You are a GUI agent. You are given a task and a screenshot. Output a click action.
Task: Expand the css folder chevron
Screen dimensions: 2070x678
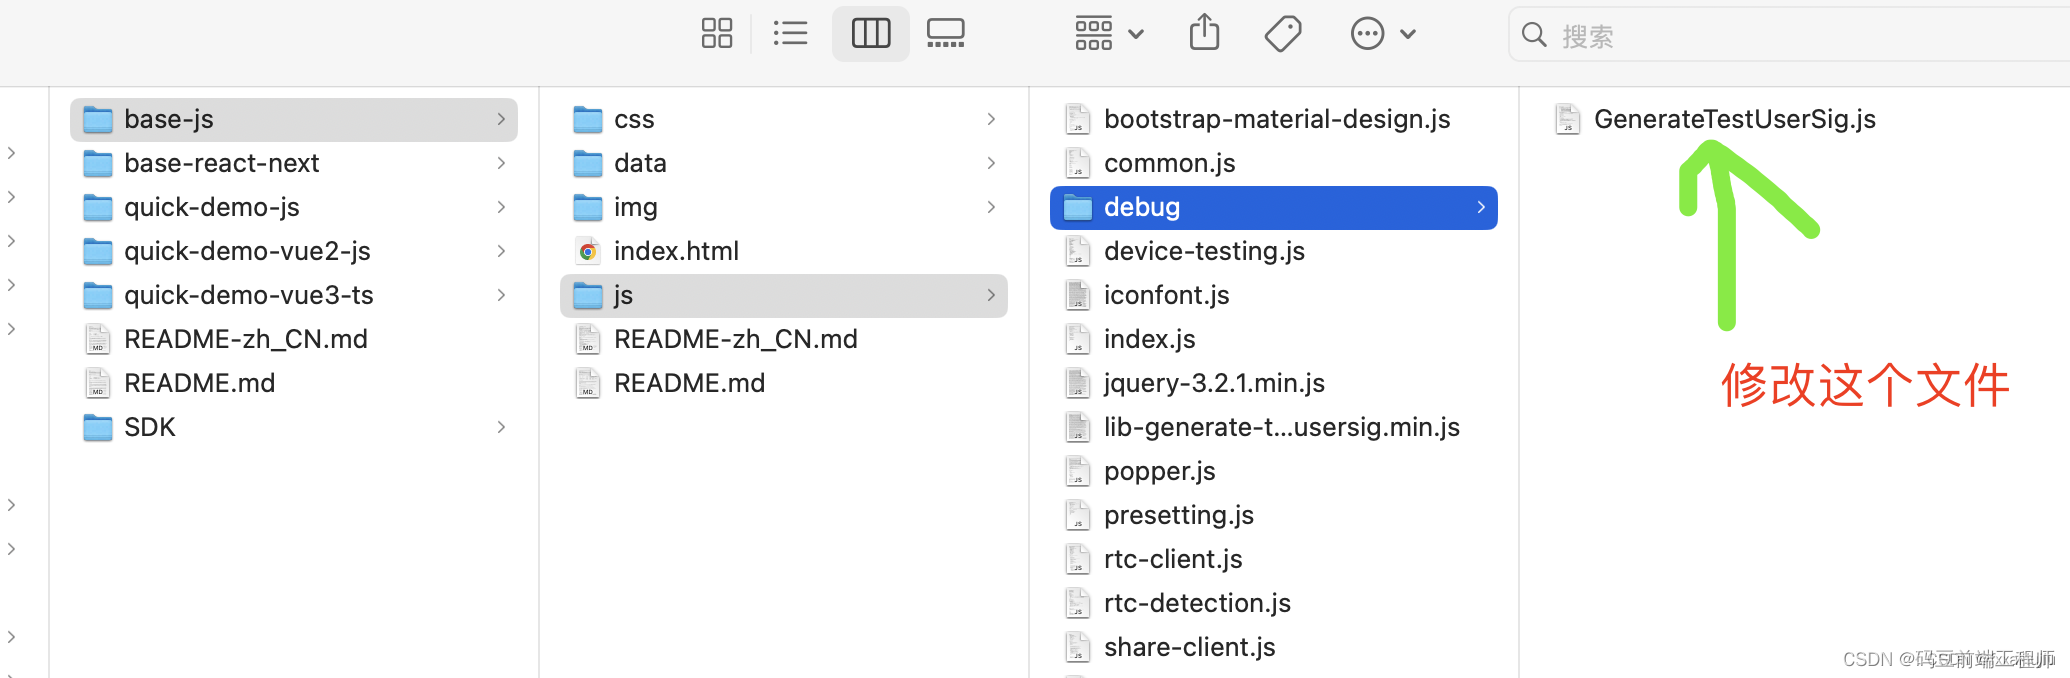pyautogui.click(x=991, y=119)
